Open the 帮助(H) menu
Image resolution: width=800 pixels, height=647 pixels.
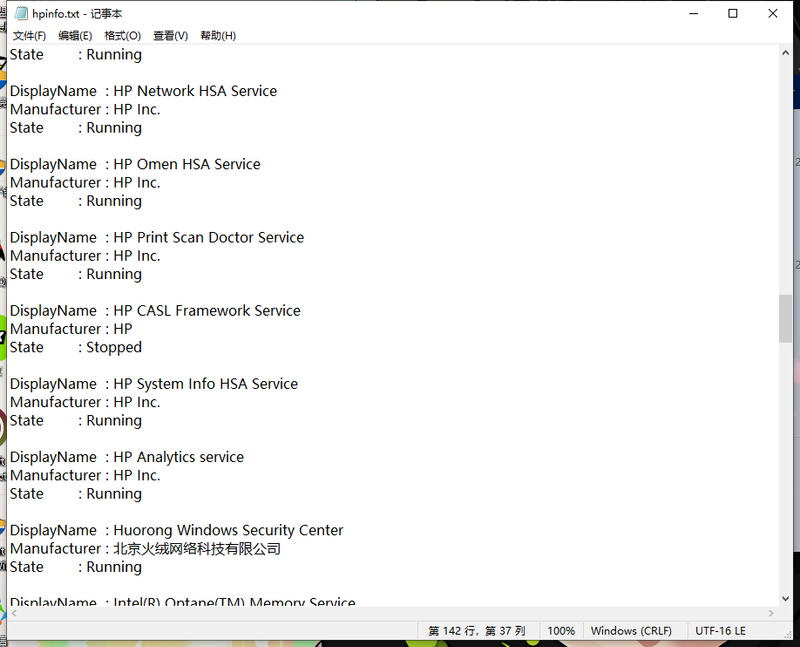pyautogui.click(x=218, y=36)
